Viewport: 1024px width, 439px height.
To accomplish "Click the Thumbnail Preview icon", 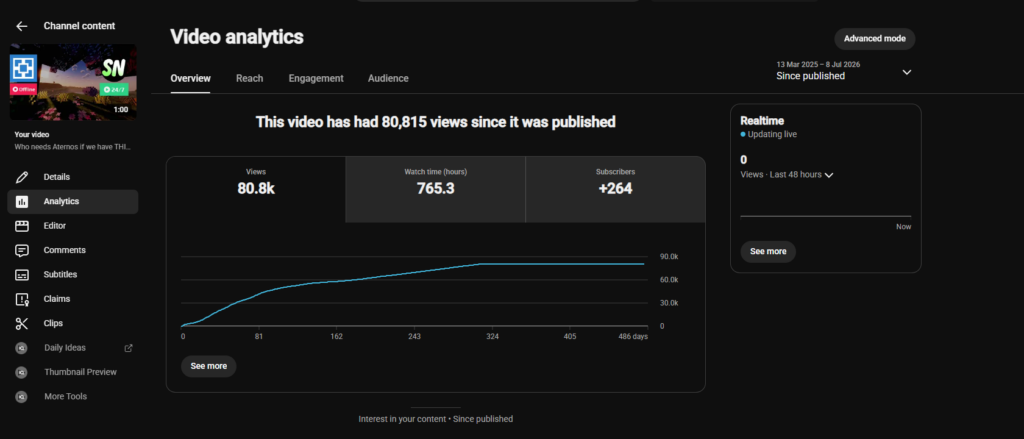I will (22, 372).
